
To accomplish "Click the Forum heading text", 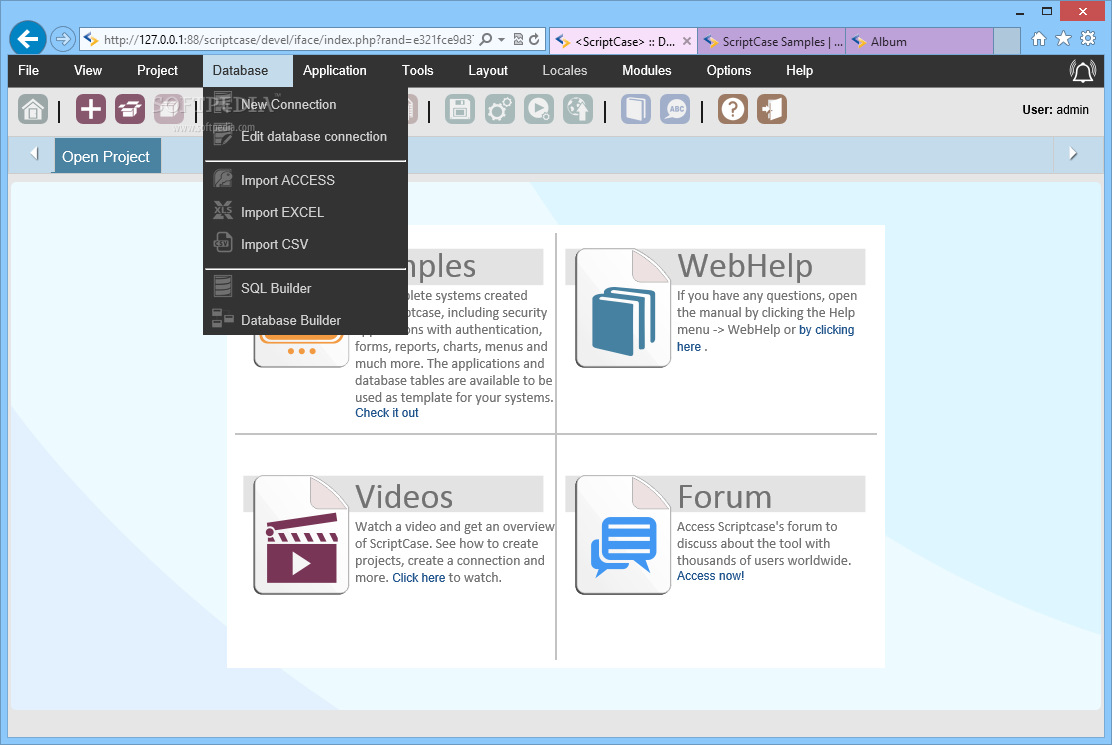I will click(724, 496).
